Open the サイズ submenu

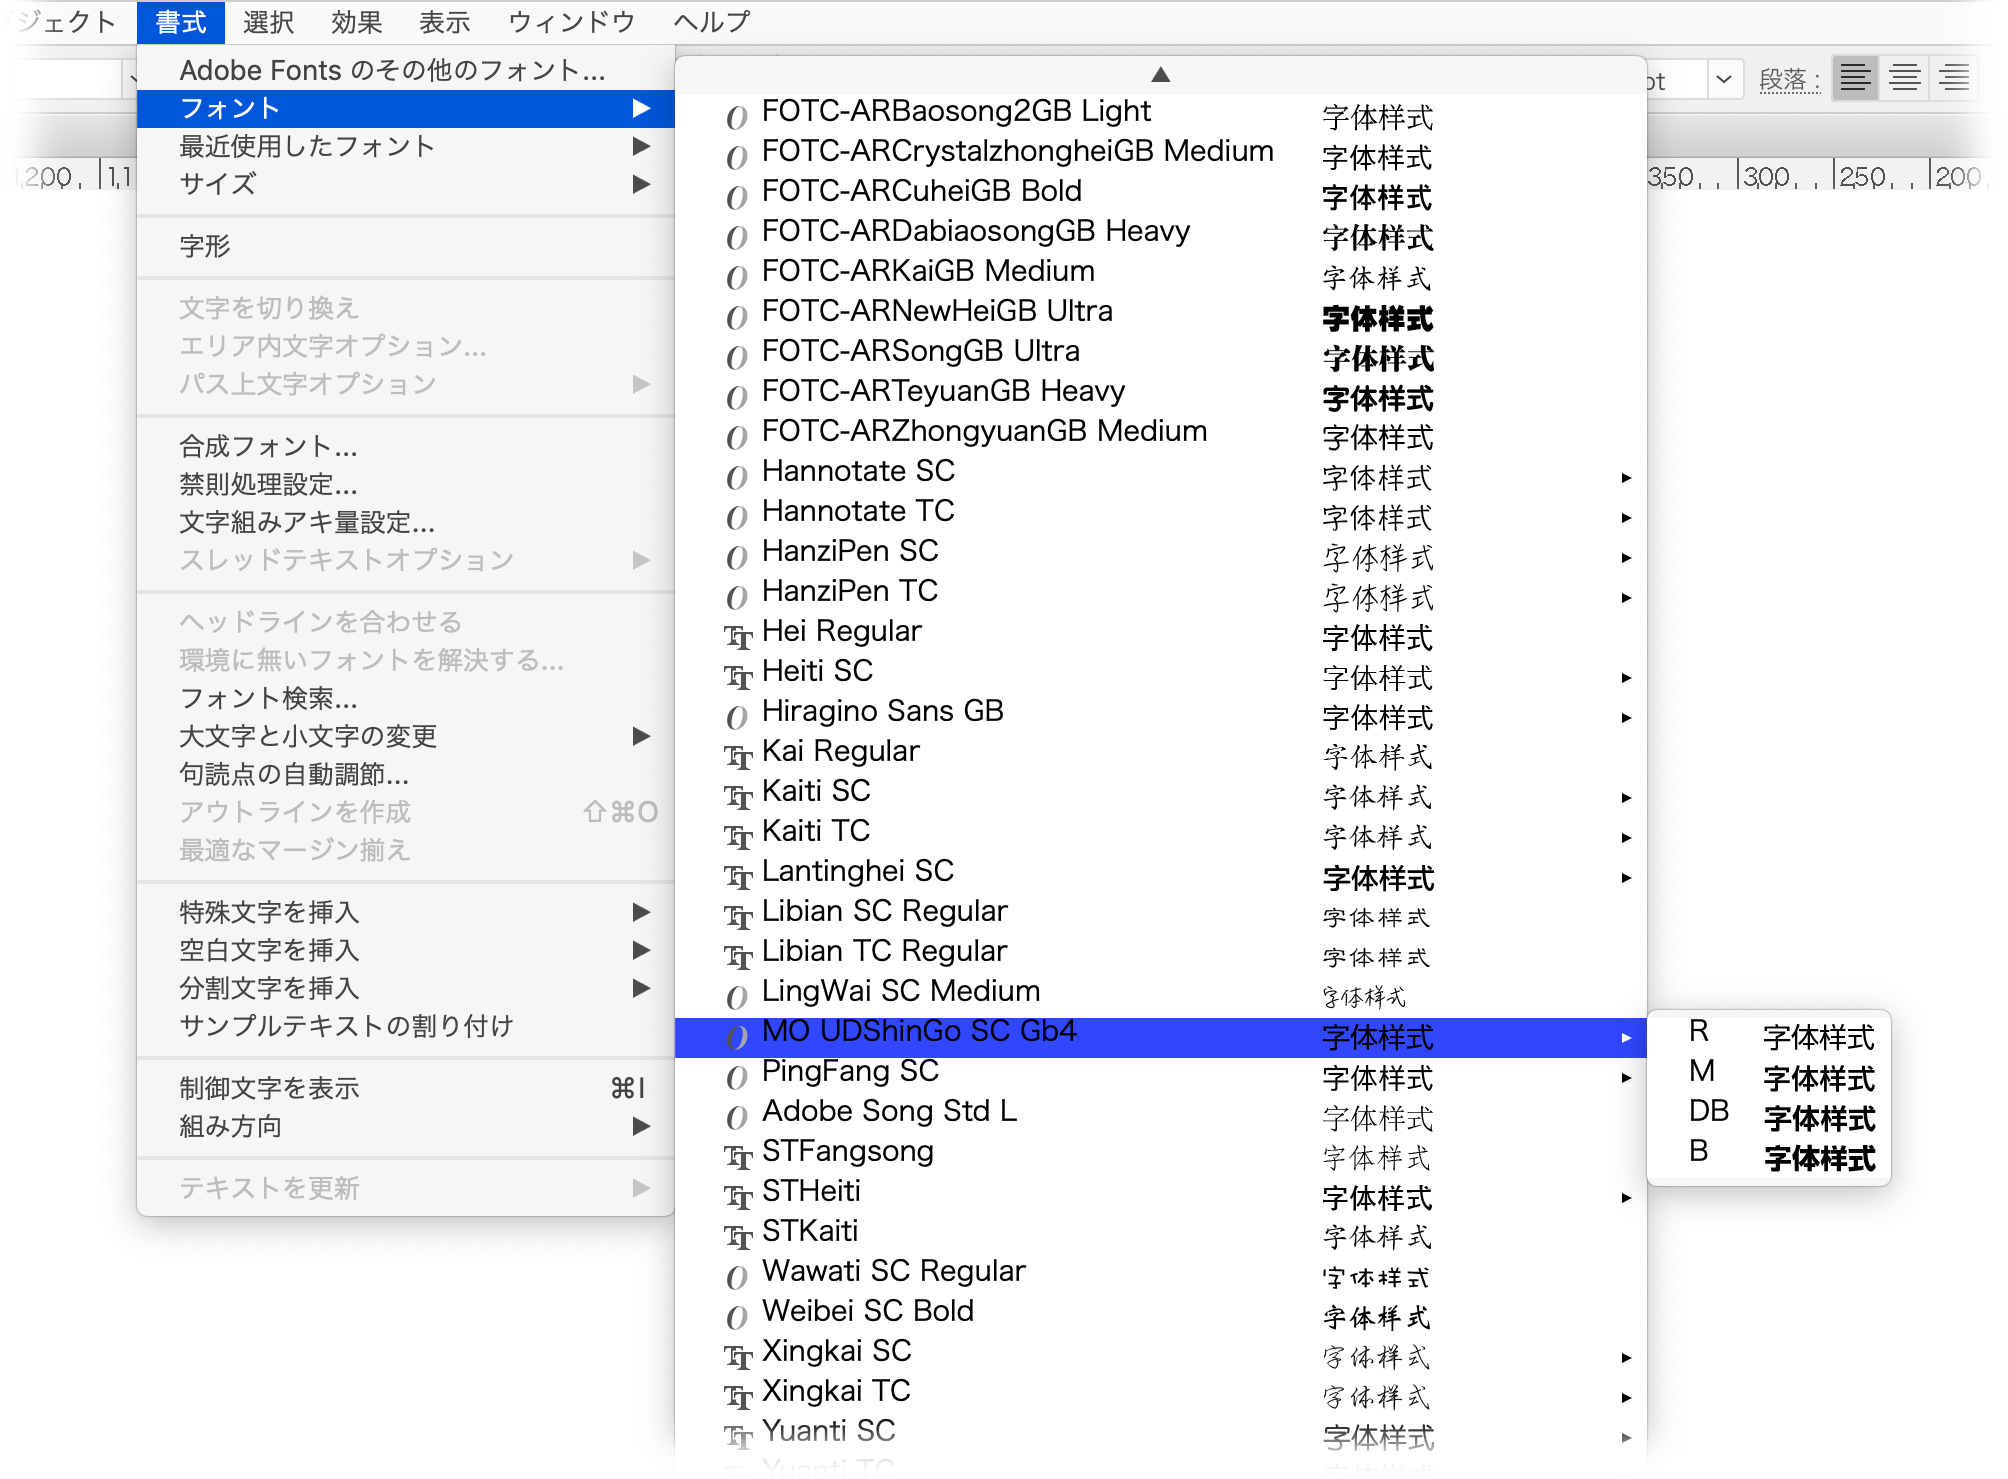tap(405, 184)
